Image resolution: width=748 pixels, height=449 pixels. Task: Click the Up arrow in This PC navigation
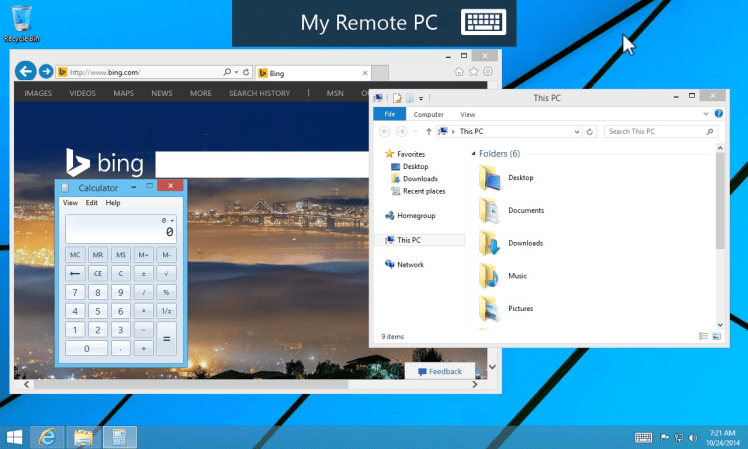(x=428, y=131)
